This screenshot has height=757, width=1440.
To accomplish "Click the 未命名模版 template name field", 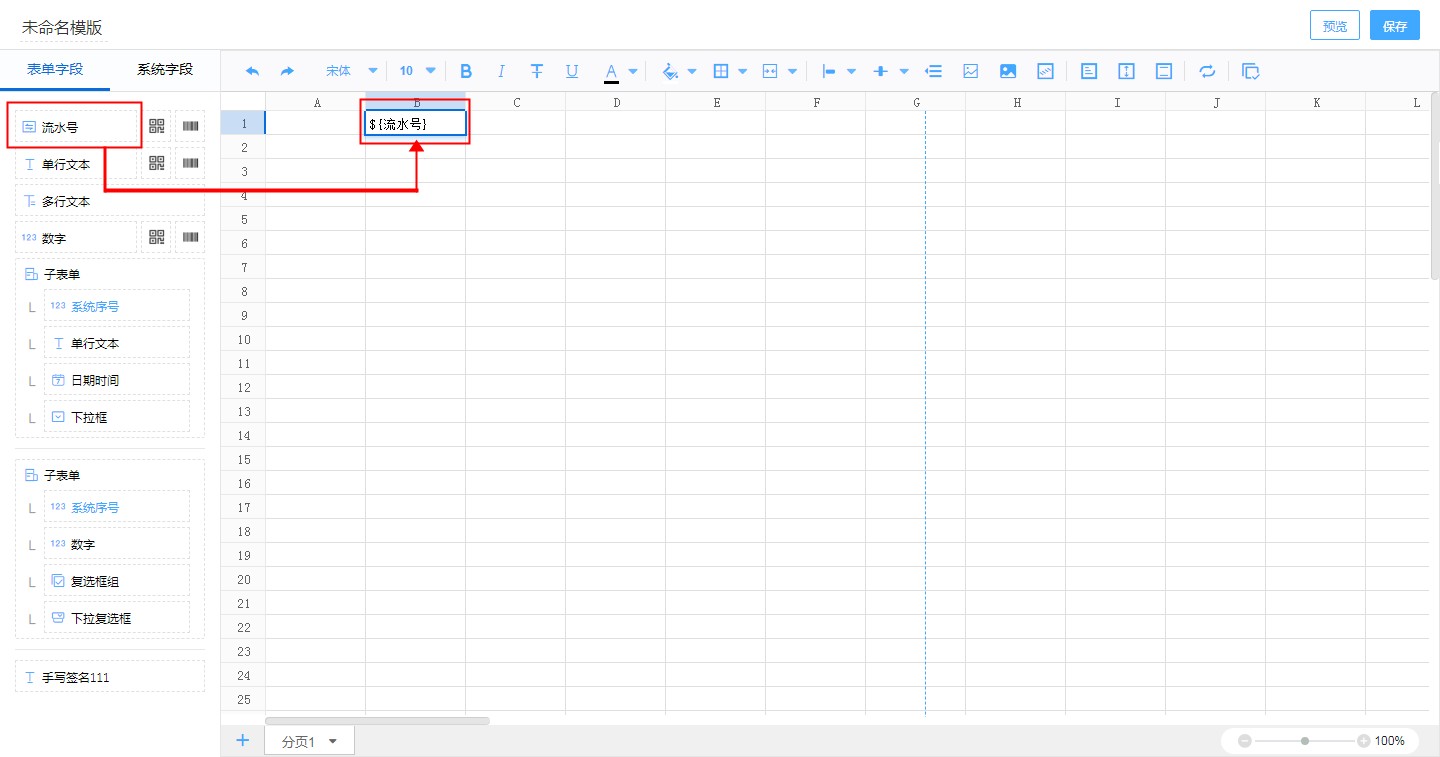I will (x=63, y=28).
